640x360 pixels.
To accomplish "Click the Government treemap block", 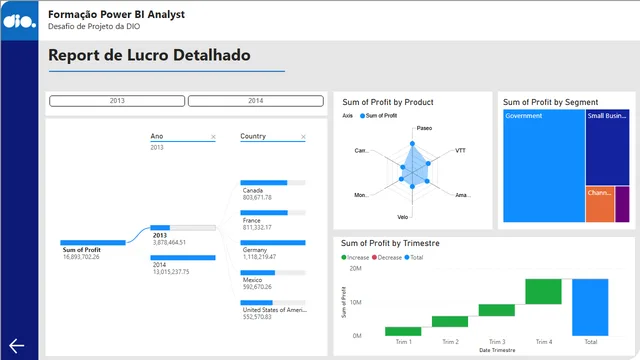I will [x=544, y=166].
